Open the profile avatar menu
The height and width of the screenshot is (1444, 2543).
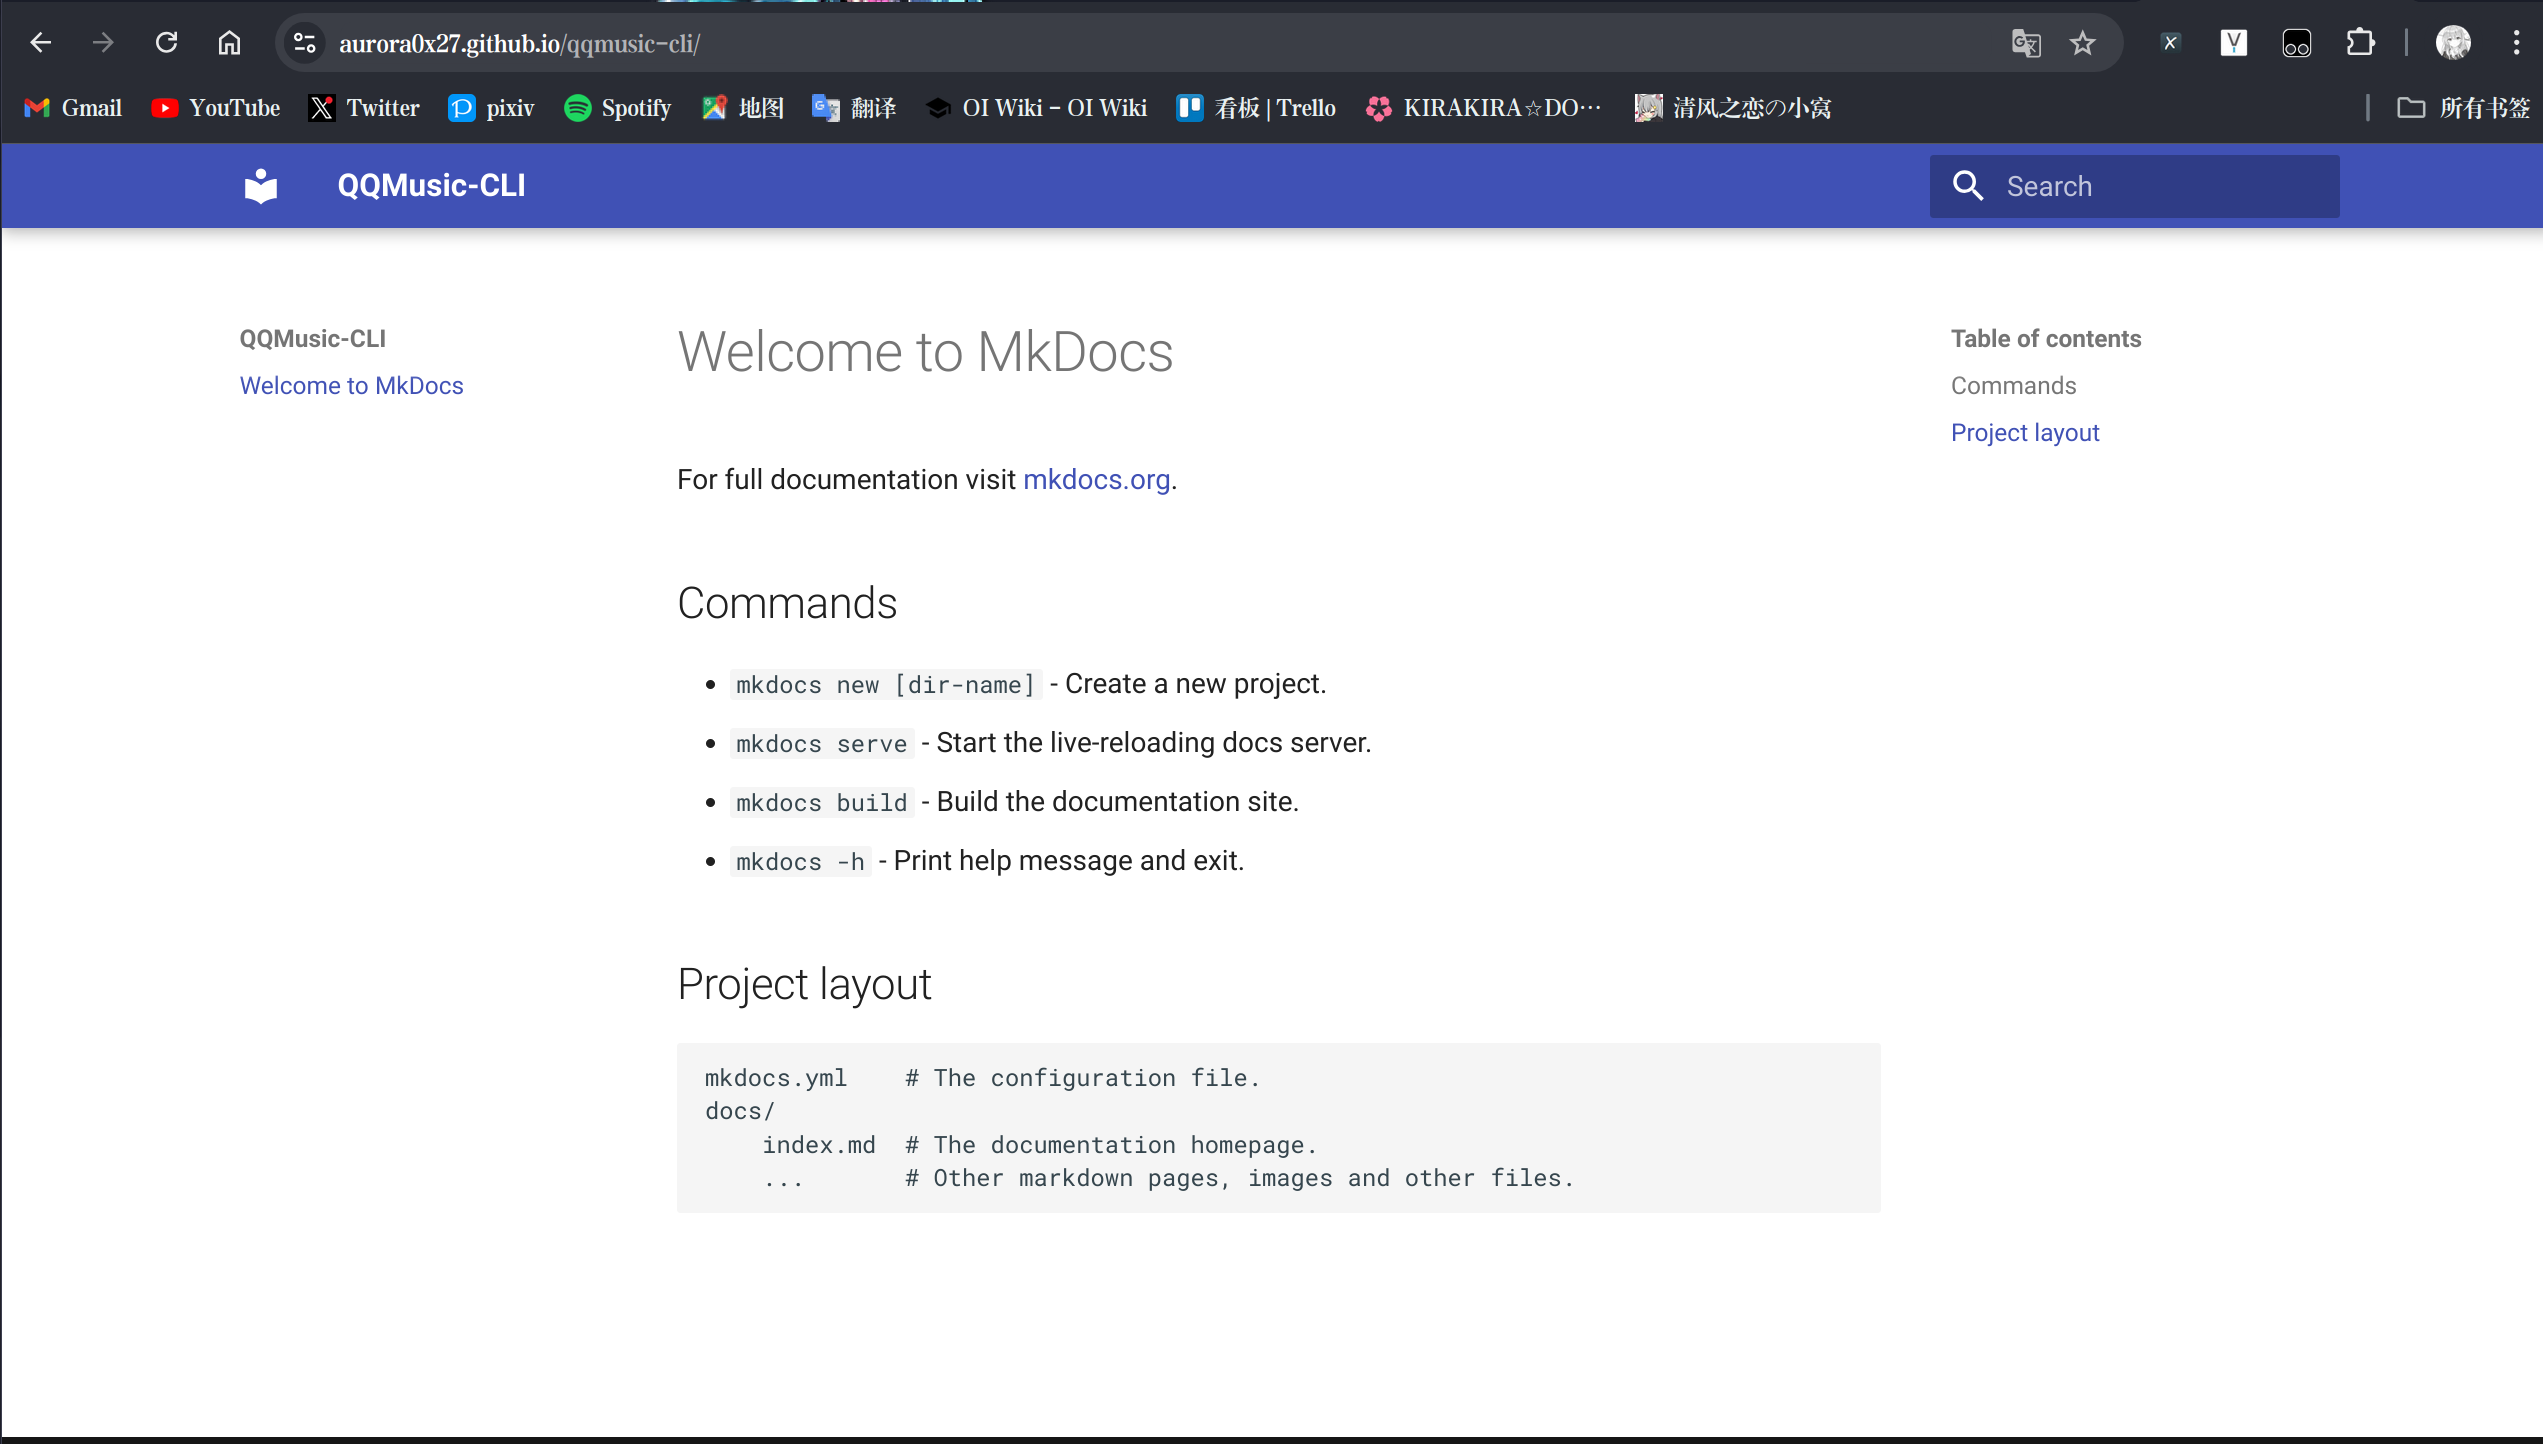[x=2453, y=43]
